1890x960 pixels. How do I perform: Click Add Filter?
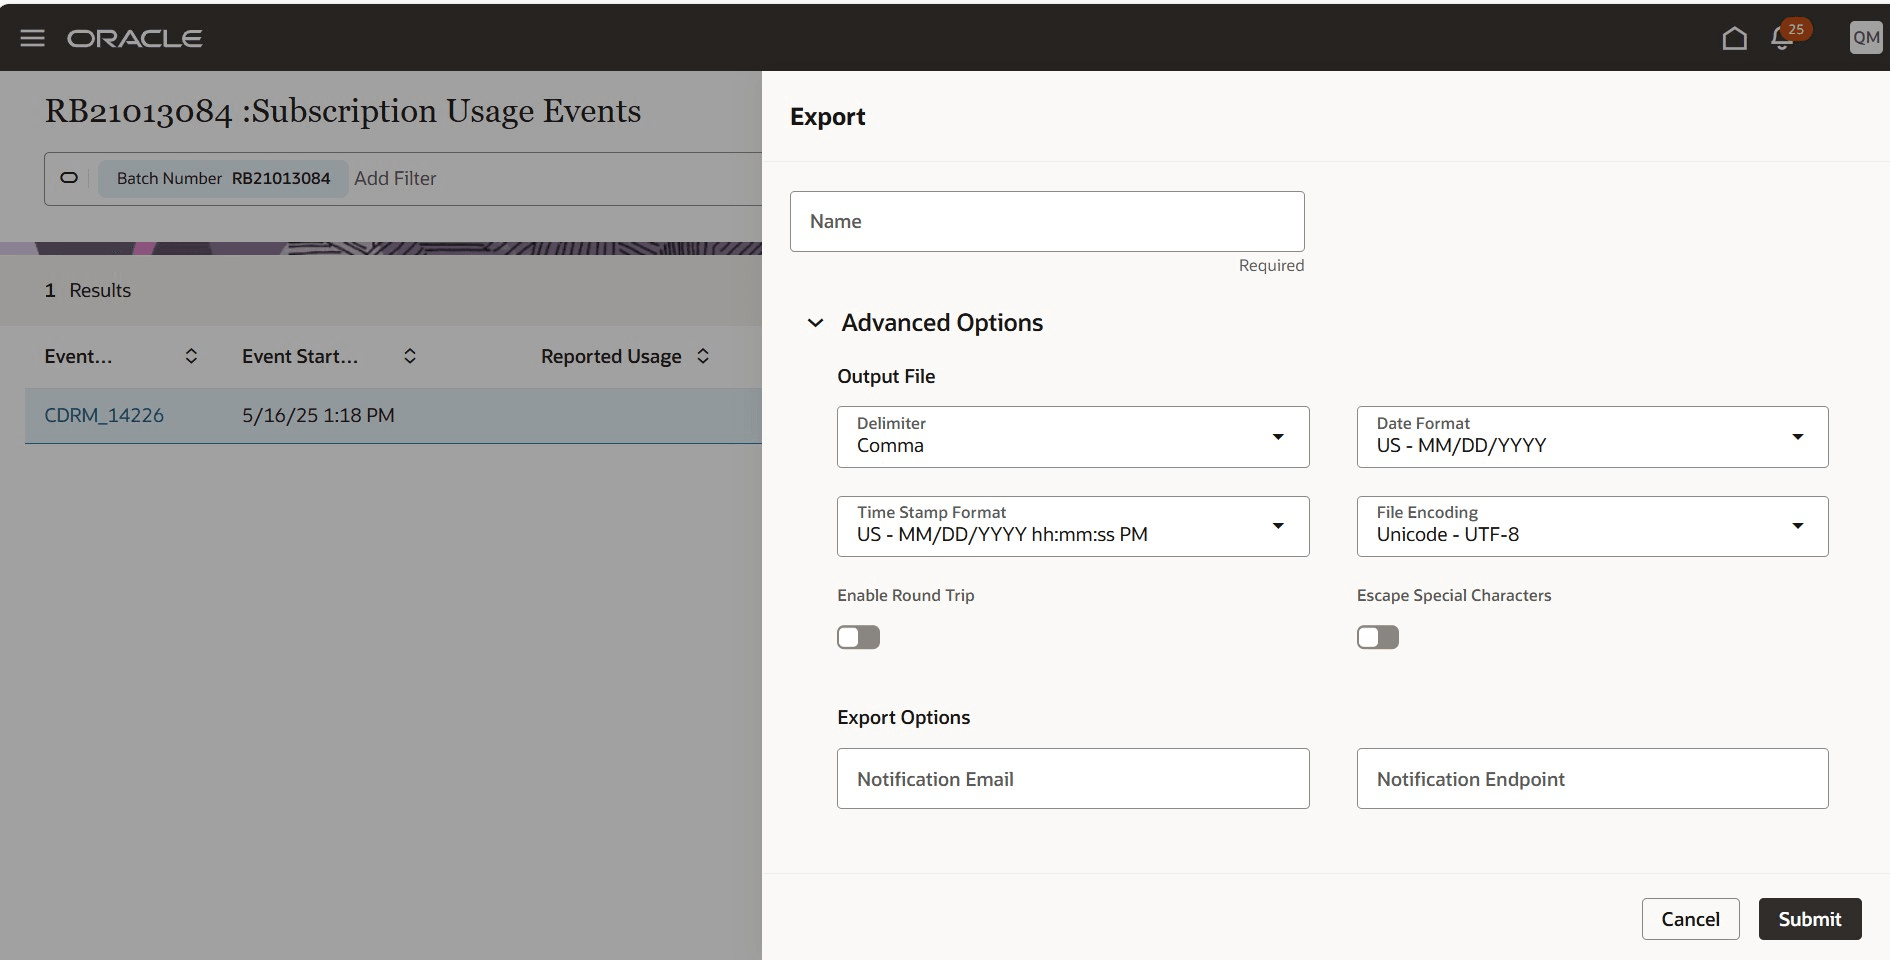395,178
